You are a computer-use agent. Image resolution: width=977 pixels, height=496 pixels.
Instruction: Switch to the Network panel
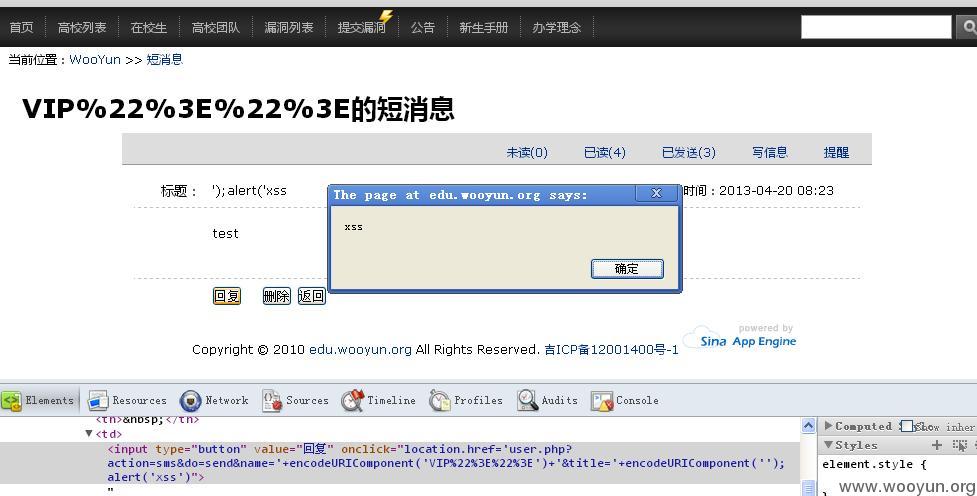[214, 401]
